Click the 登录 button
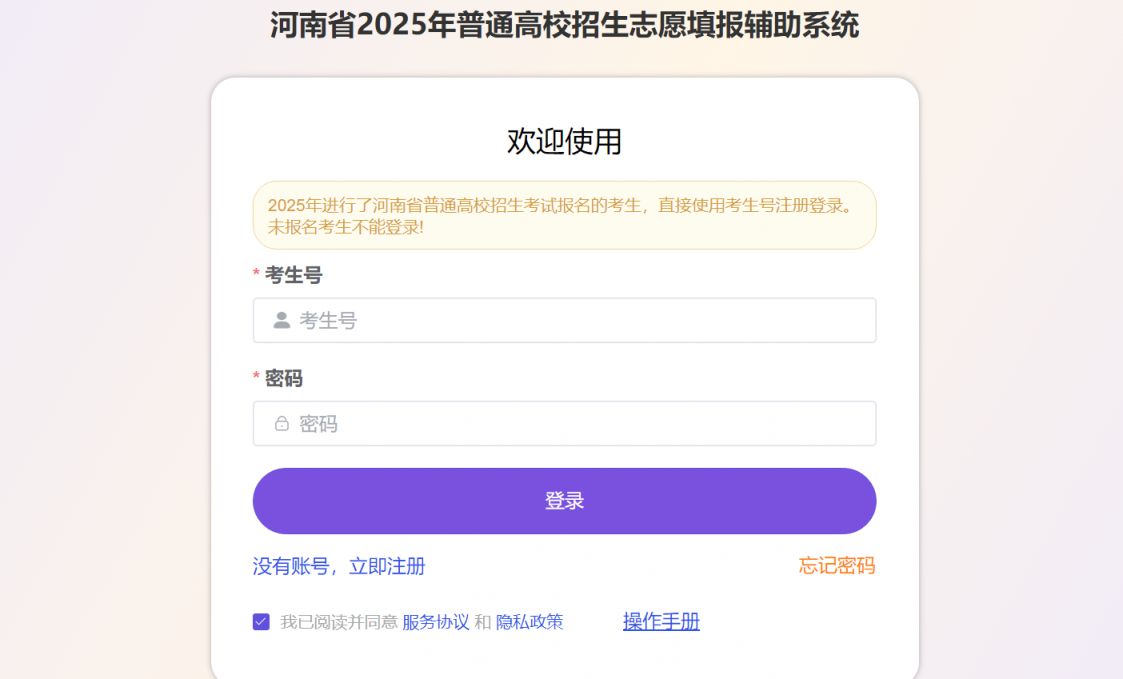Image resolution: width=1123 pixels, height=679 pixels. 564,501
